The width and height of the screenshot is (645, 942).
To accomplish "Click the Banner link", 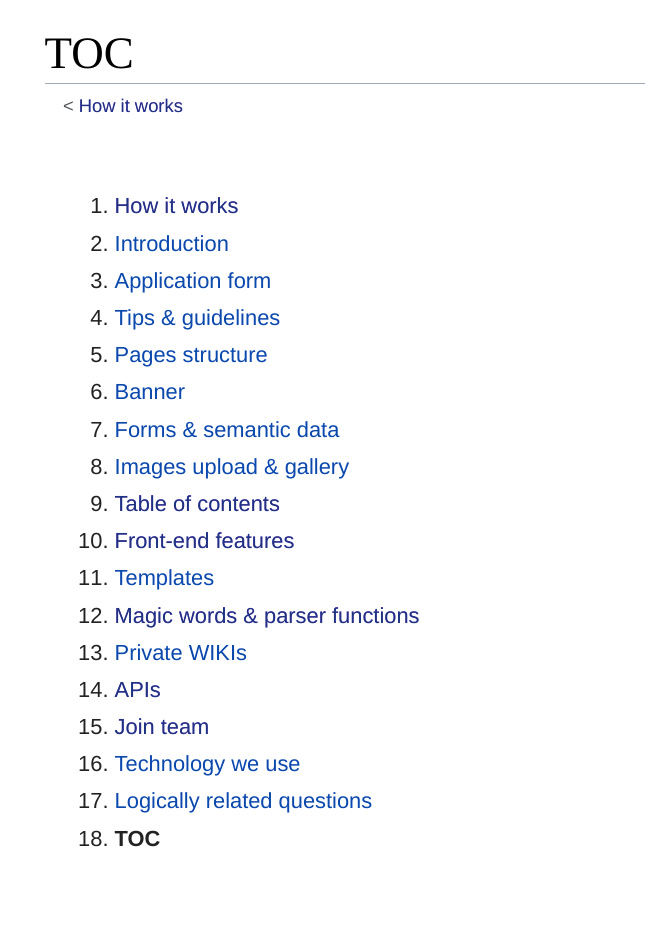I will [x=149, y=392].
